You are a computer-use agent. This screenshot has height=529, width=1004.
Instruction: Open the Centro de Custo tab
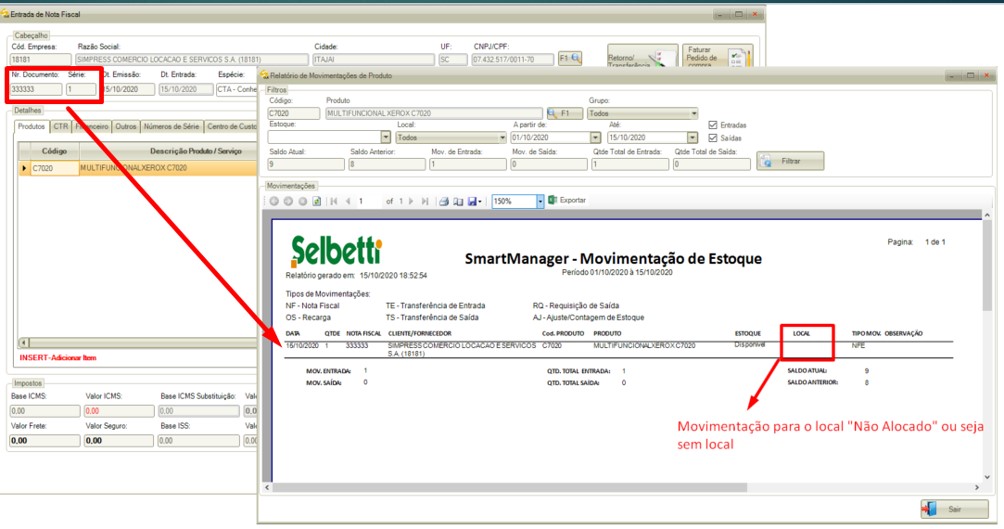(x=231, y=127)
